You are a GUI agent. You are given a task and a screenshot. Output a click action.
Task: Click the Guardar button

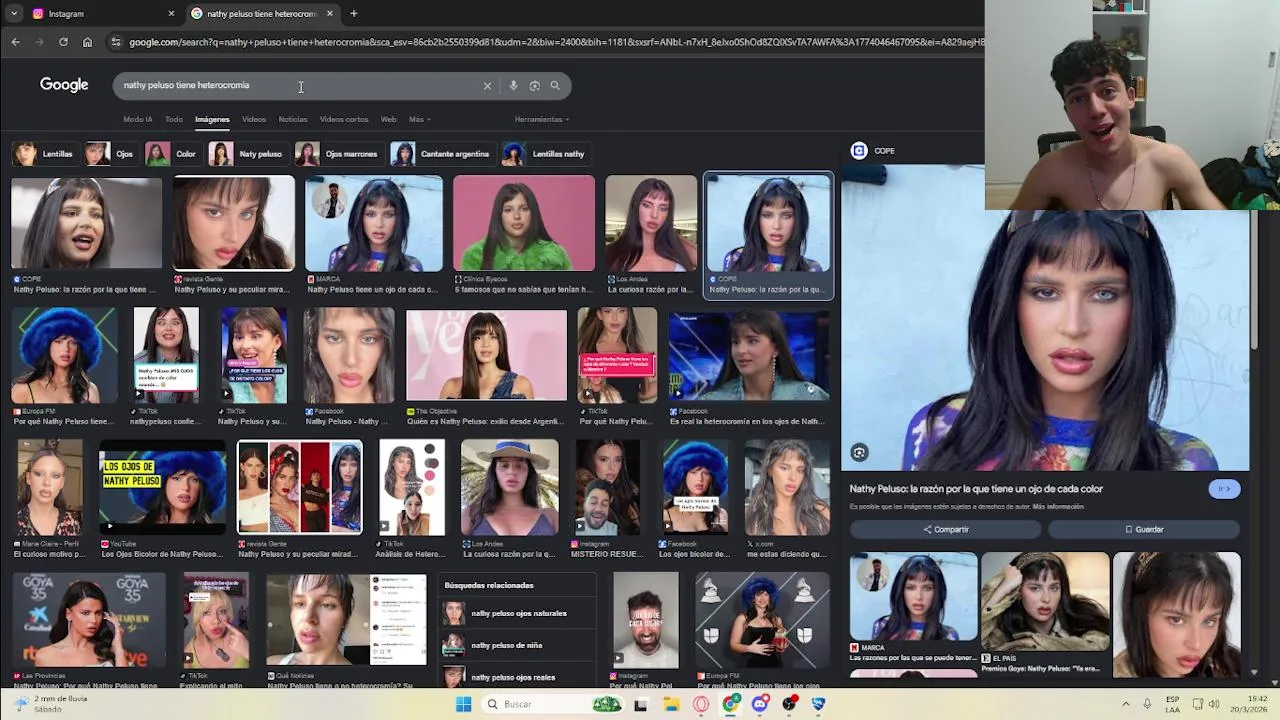[x=1144, y=530]
